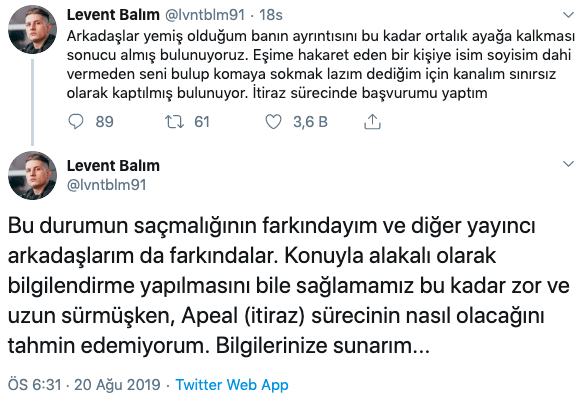Click @lvntblm91 handle under second name
The width and height of the screenshot is (585, 405).
pos(106,185)
